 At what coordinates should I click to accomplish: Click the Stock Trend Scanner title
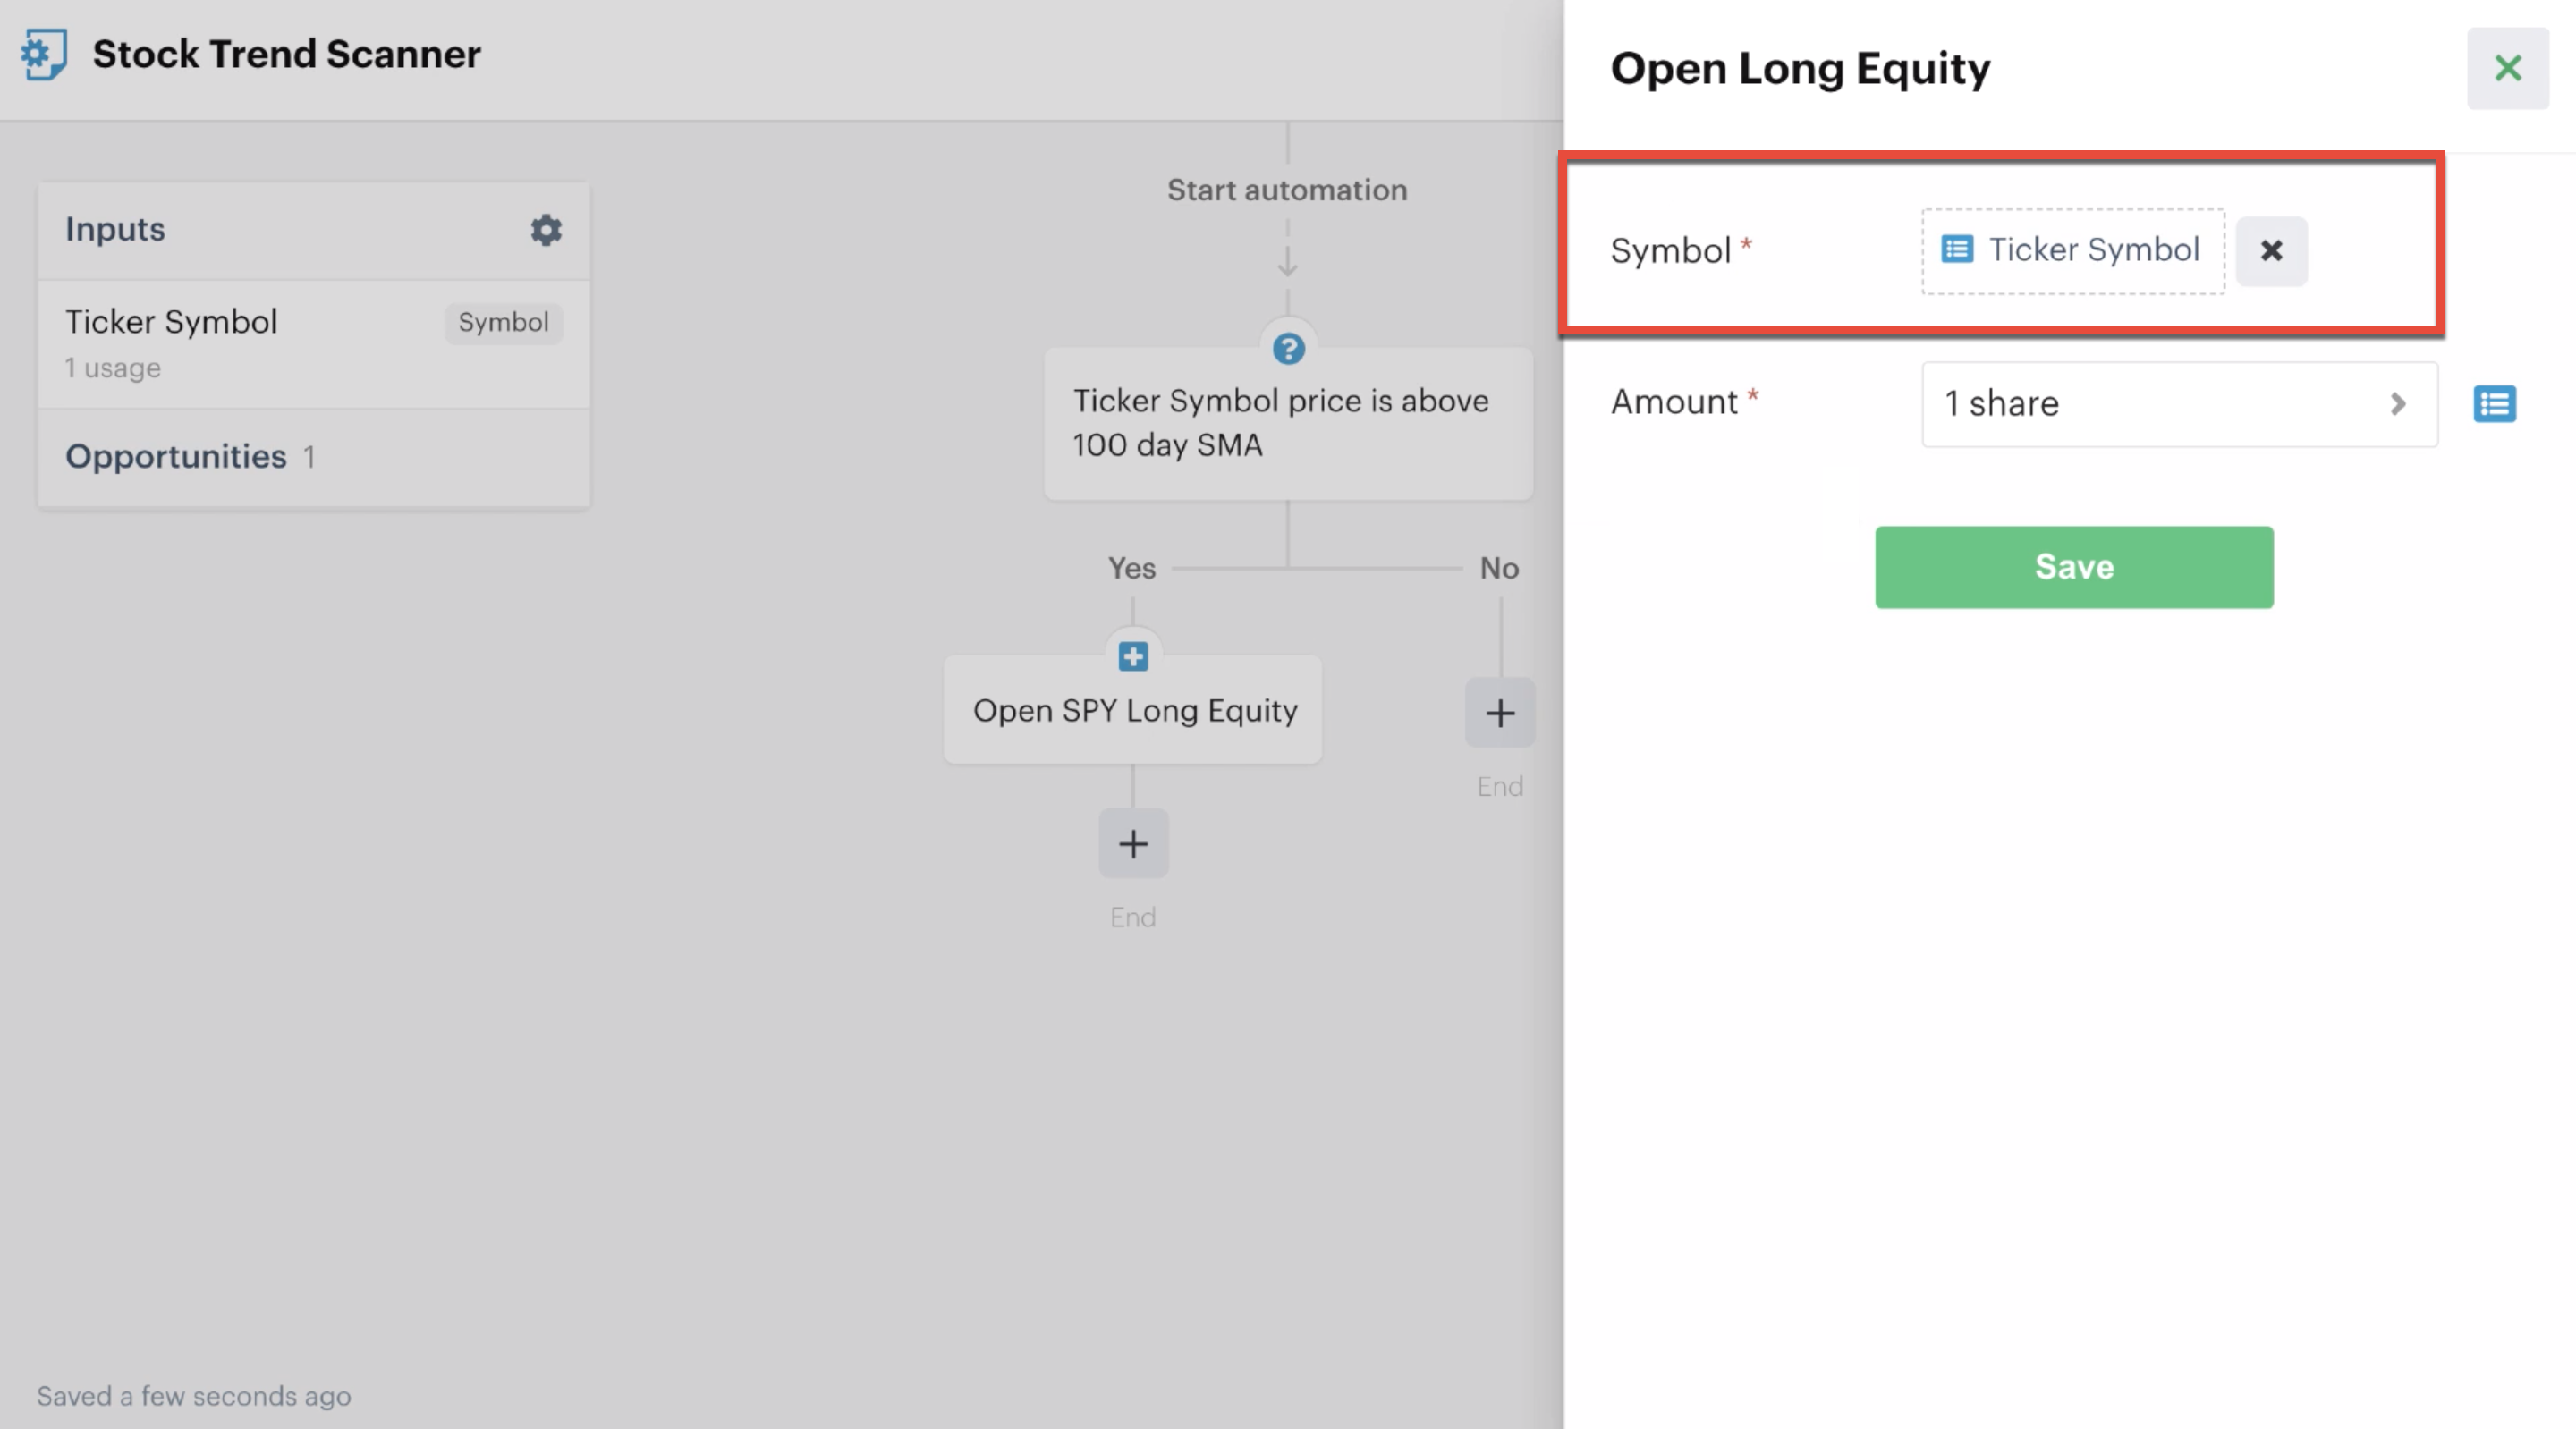[286, 54]
